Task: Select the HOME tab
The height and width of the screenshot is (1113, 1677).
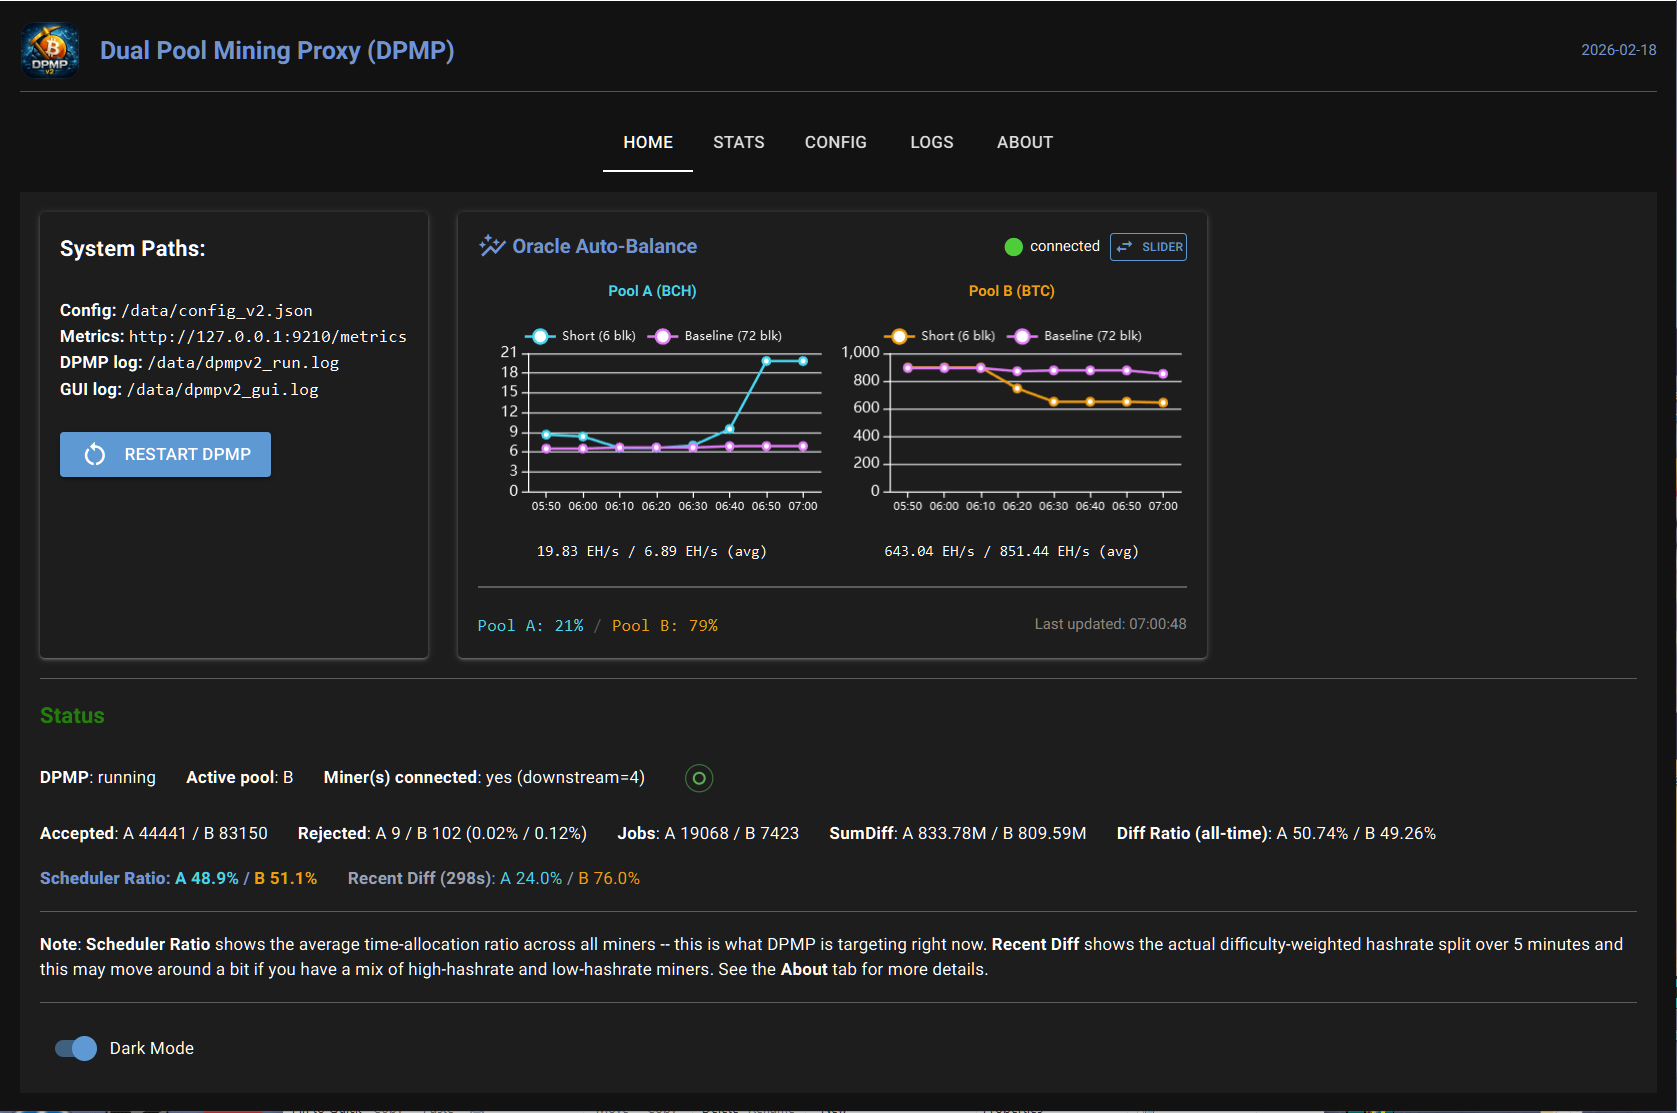Action: click(648, 142)
